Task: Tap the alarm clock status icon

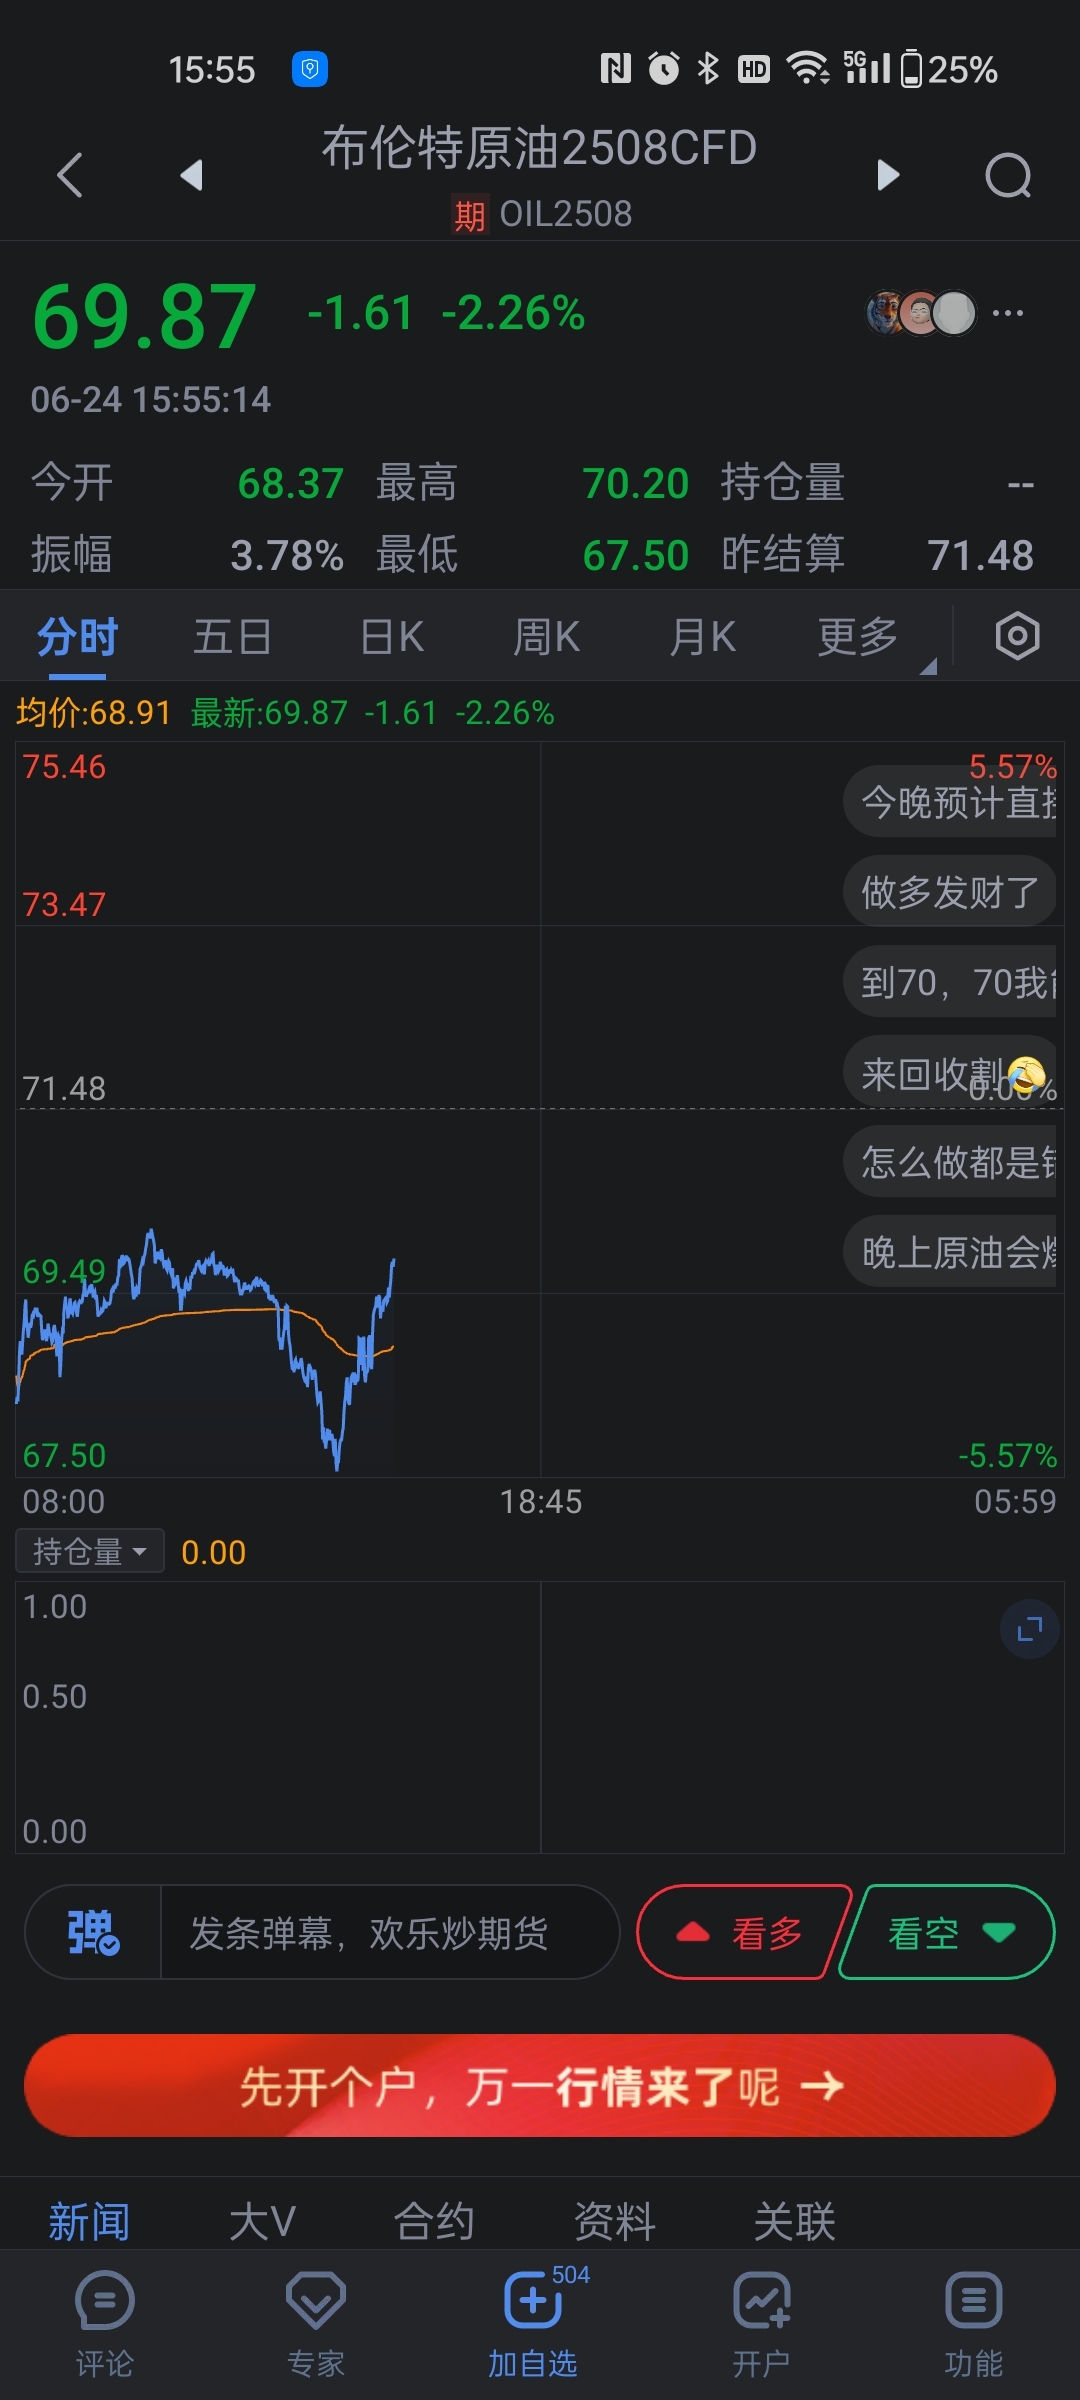Action: [x=664, y=69]
